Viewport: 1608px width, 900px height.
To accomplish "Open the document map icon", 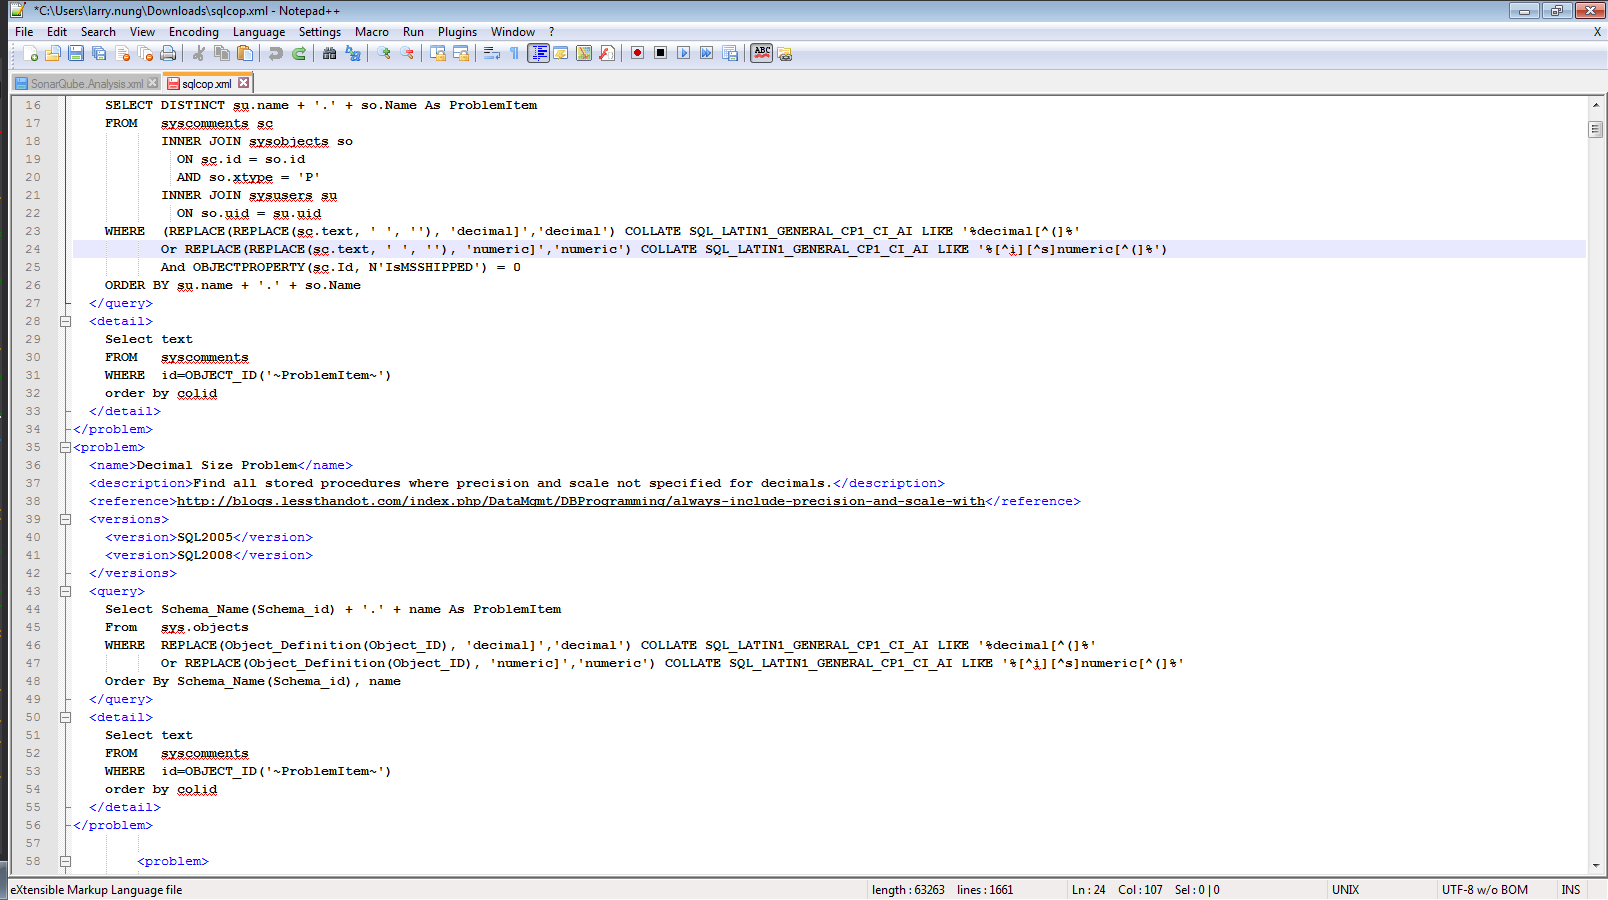I will point(584,53).
